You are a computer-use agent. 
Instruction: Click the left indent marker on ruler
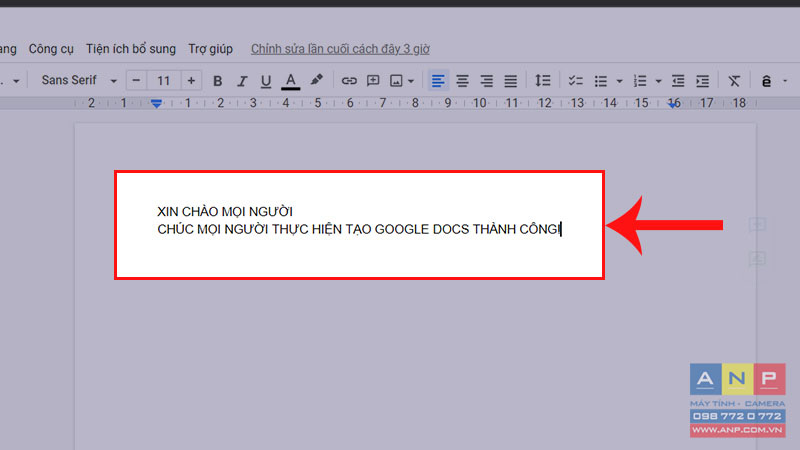coord(156,104)
